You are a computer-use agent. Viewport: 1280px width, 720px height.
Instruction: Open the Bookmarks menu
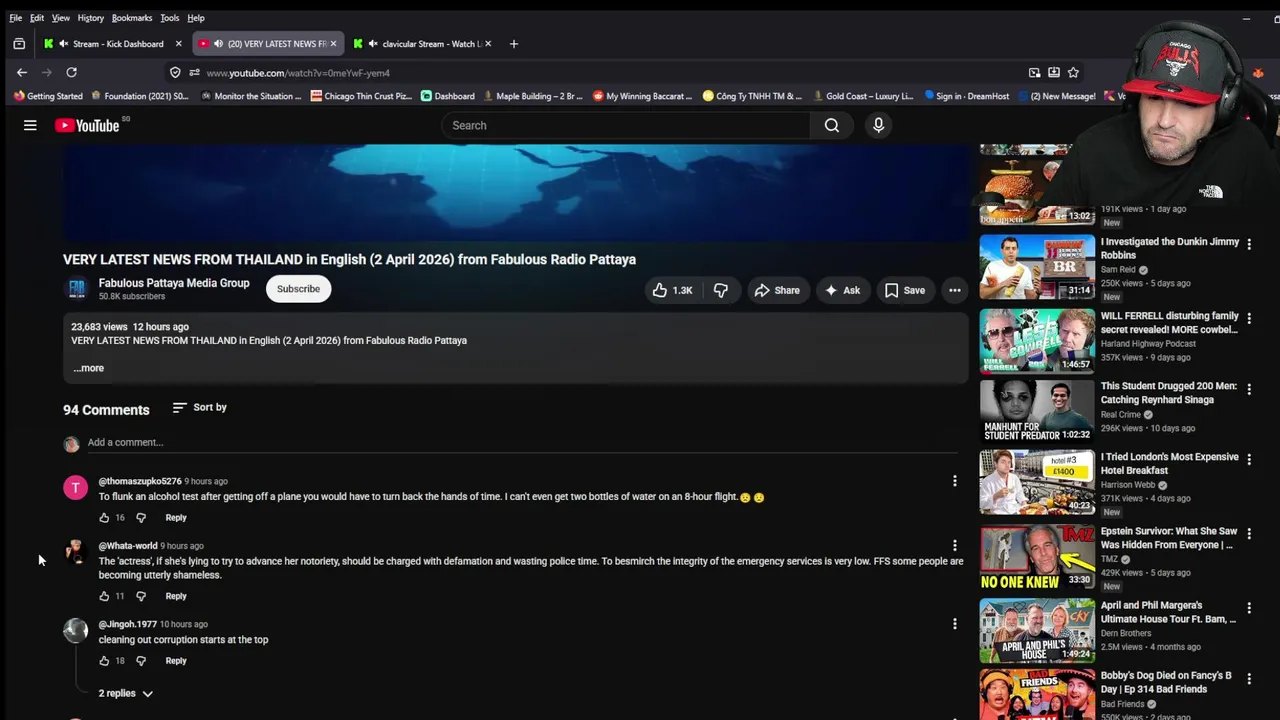coord(132,18)
